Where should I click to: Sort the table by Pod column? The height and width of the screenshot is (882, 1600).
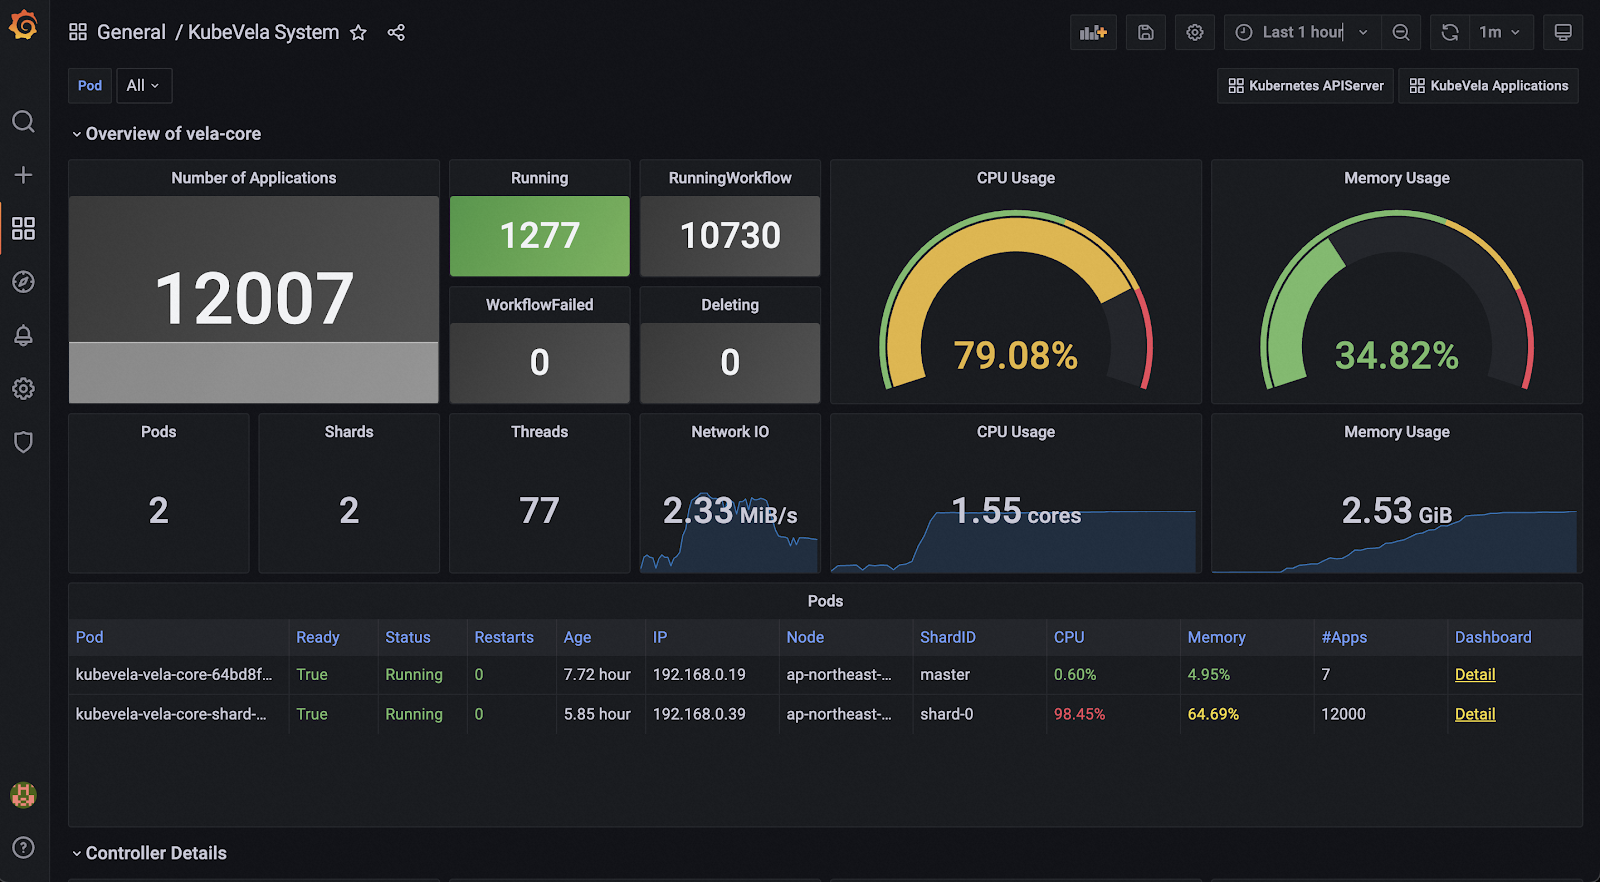[90, 637]
